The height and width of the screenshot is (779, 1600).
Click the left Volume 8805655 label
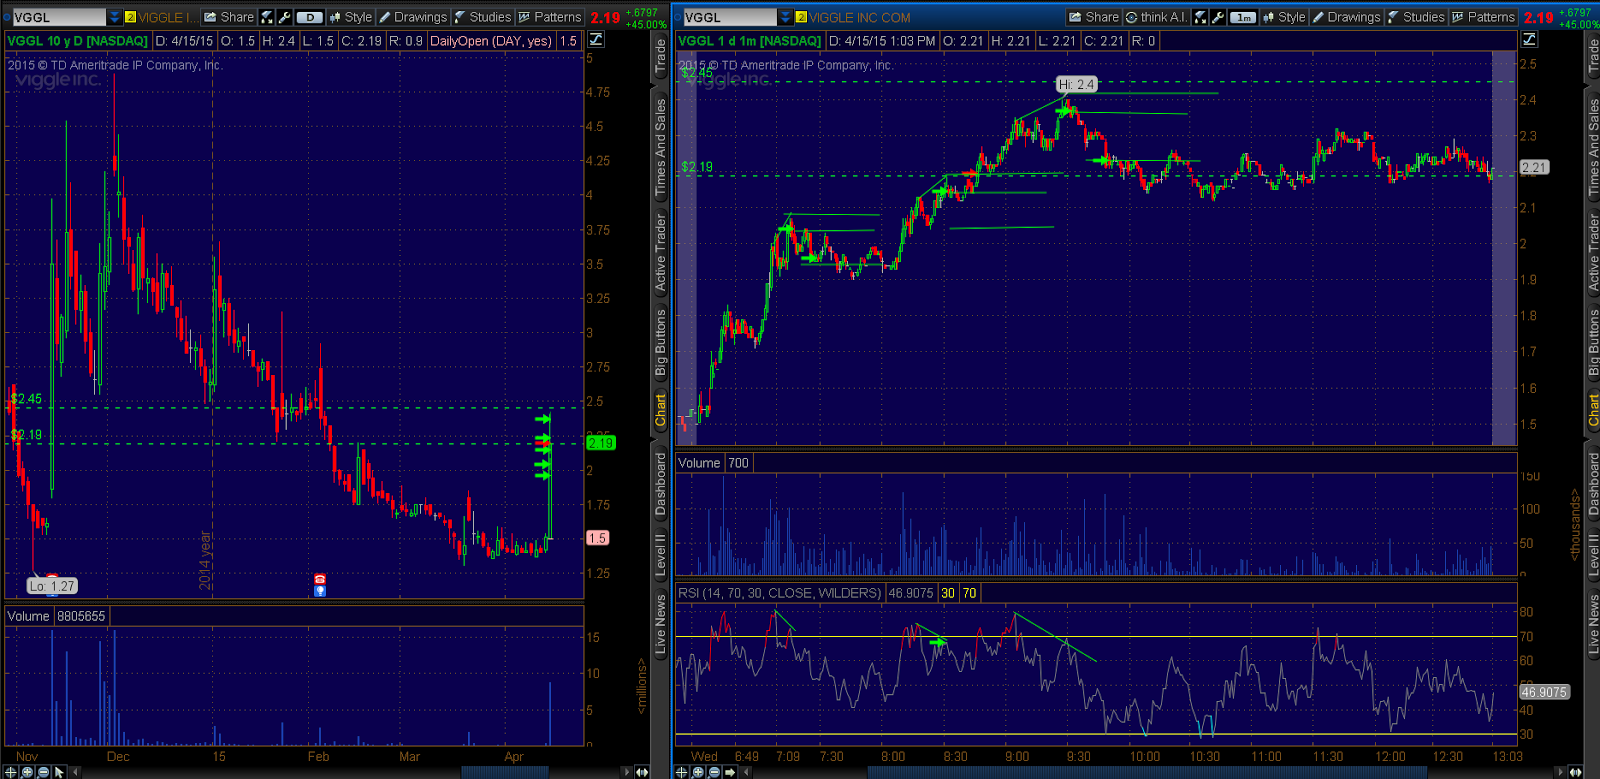(56, 616)
